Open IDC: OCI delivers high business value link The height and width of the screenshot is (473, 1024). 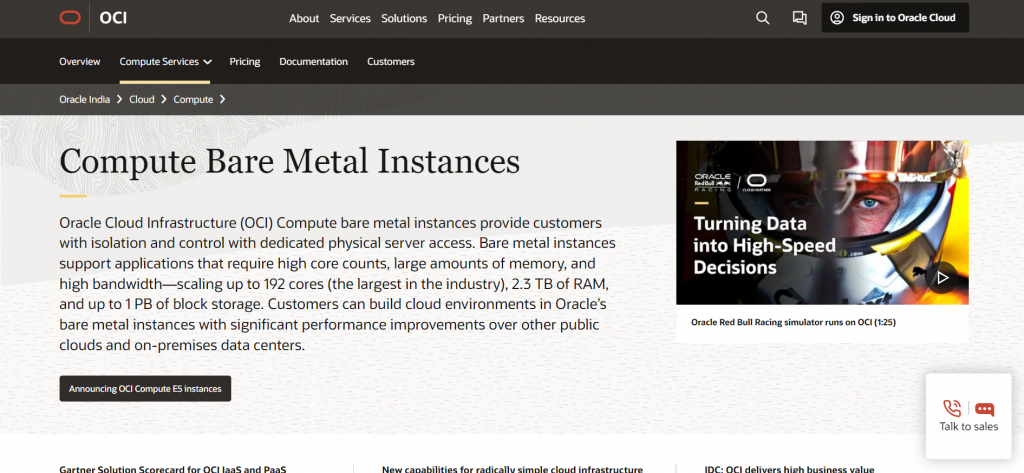(790, 469)
